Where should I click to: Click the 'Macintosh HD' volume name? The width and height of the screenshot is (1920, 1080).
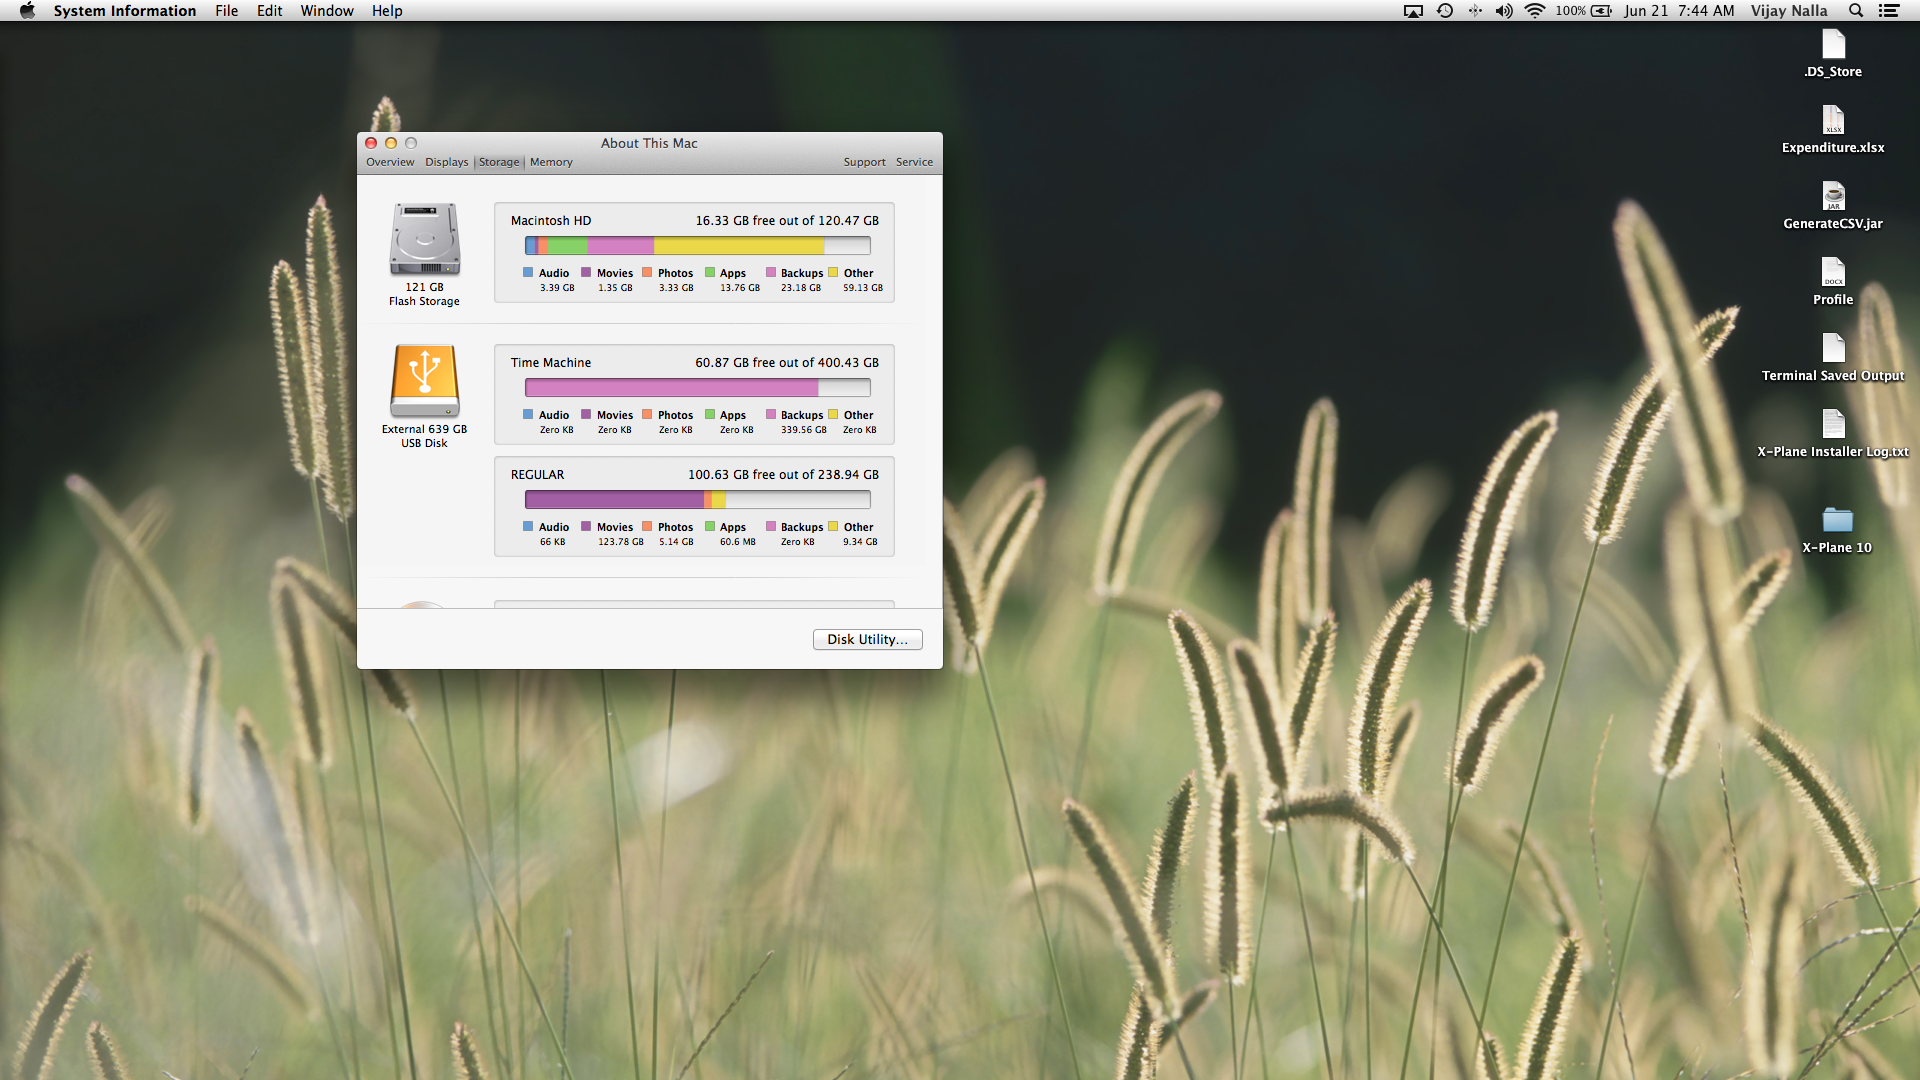[551, 221]
